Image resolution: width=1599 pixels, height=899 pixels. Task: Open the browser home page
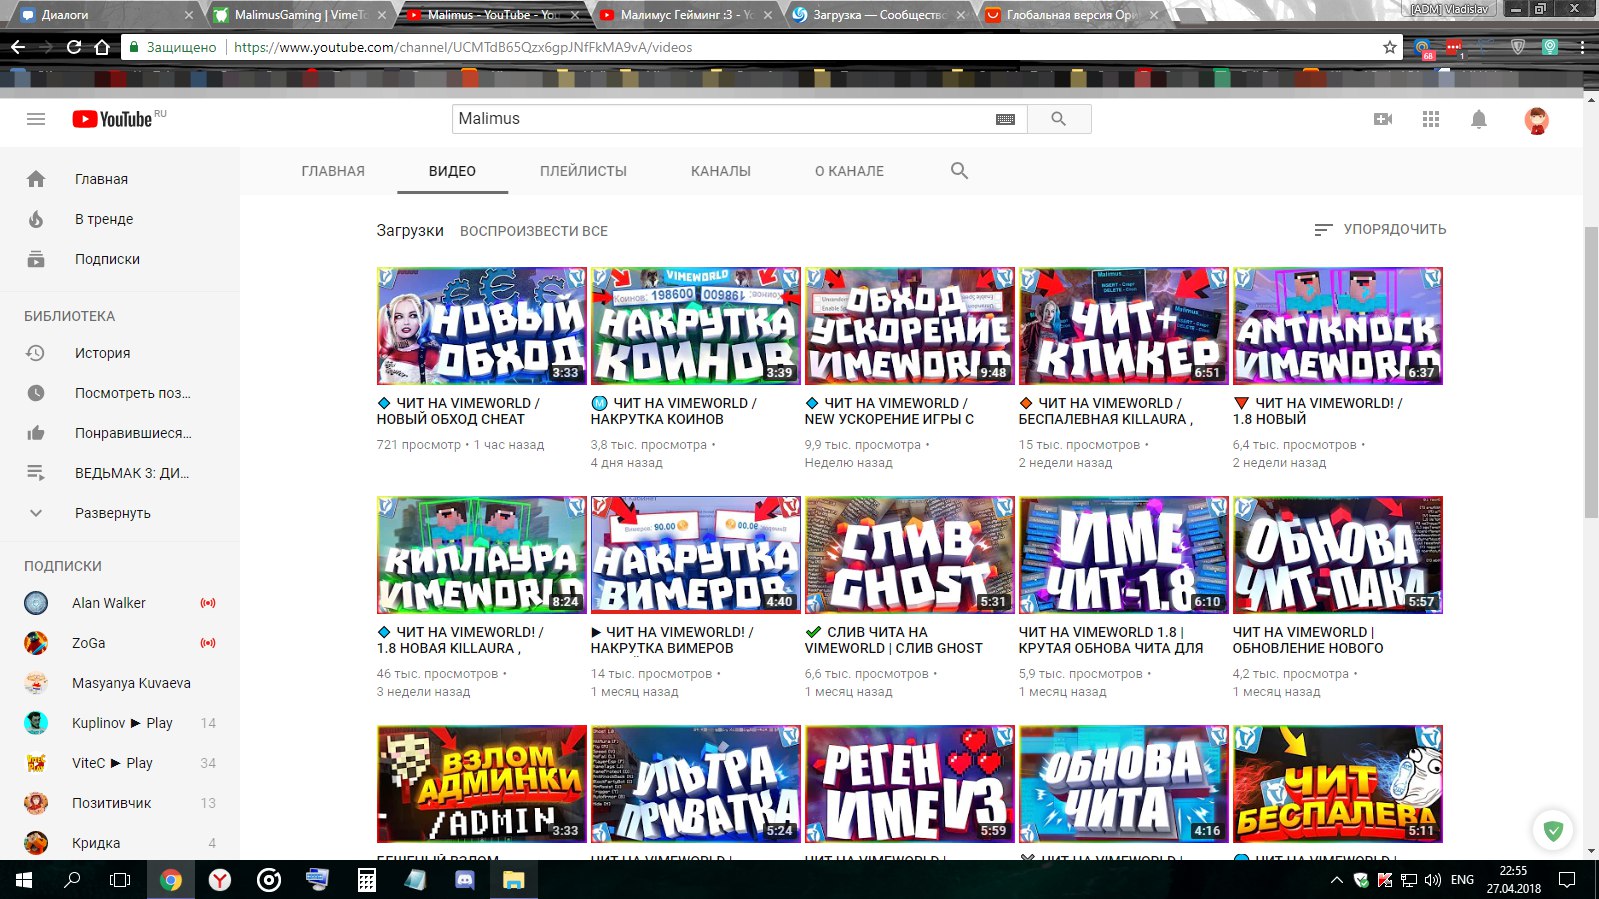pyautogui.click(x=101, y=47)
